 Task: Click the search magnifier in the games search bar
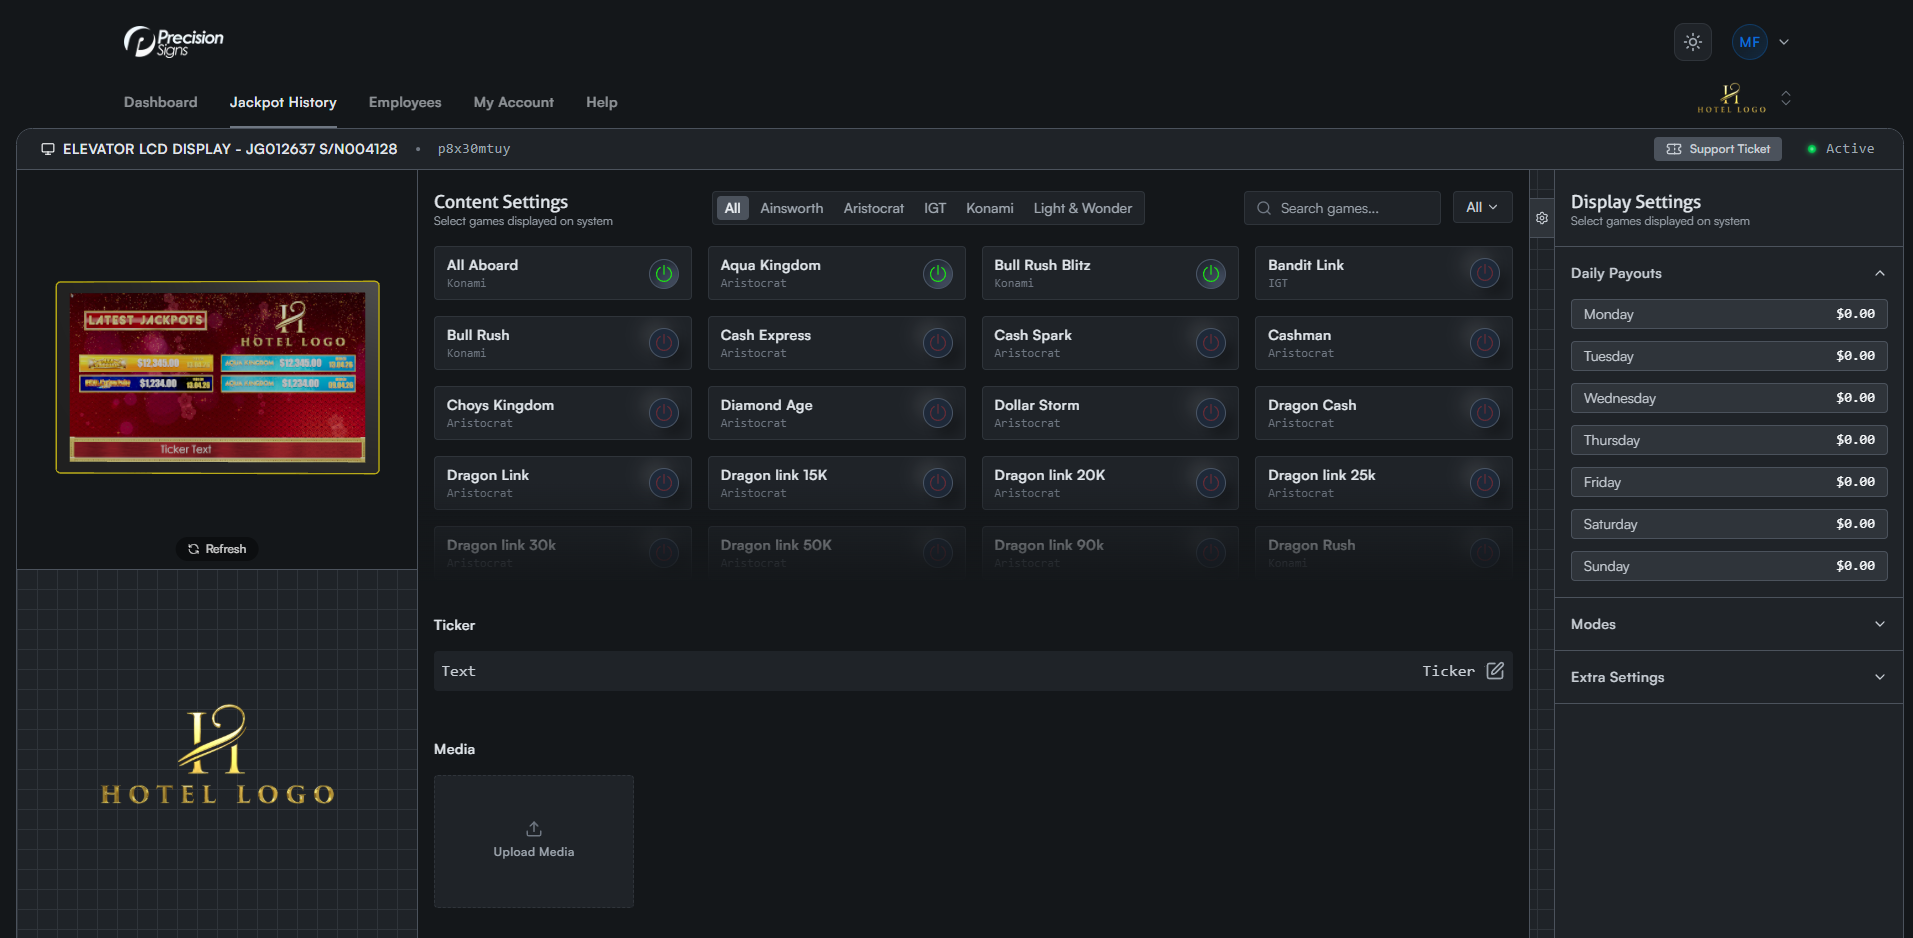point(1263,208)
